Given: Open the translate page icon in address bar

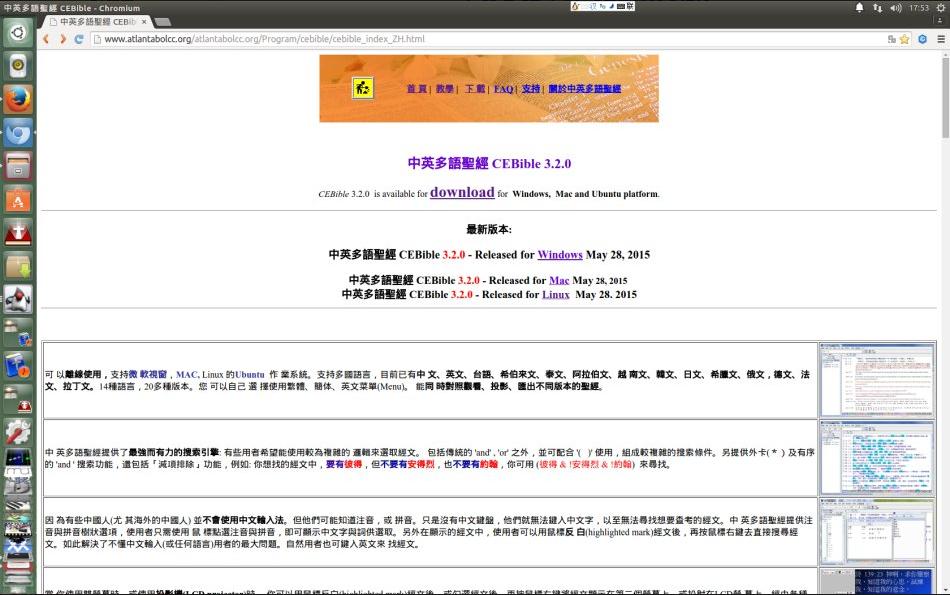Looking at the screenshot, I should [892, 39].
